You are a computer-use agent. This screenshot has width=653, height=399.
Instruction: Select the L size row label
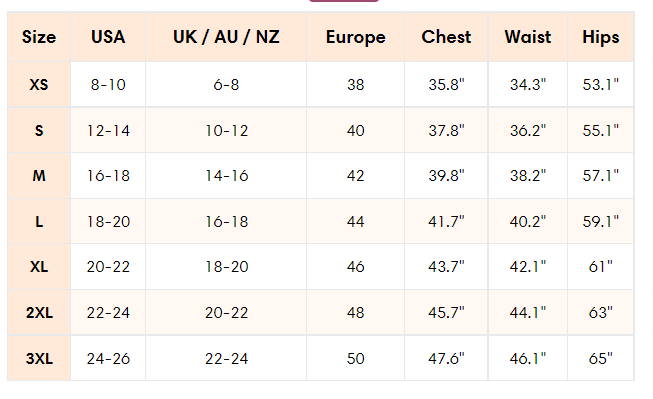tap(39, 222)
